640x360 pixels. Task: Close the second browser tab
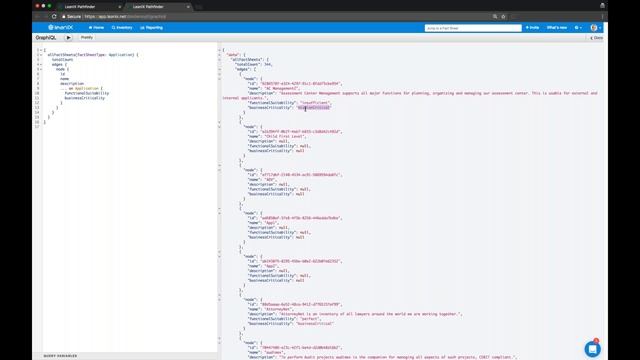click(188, 7)
